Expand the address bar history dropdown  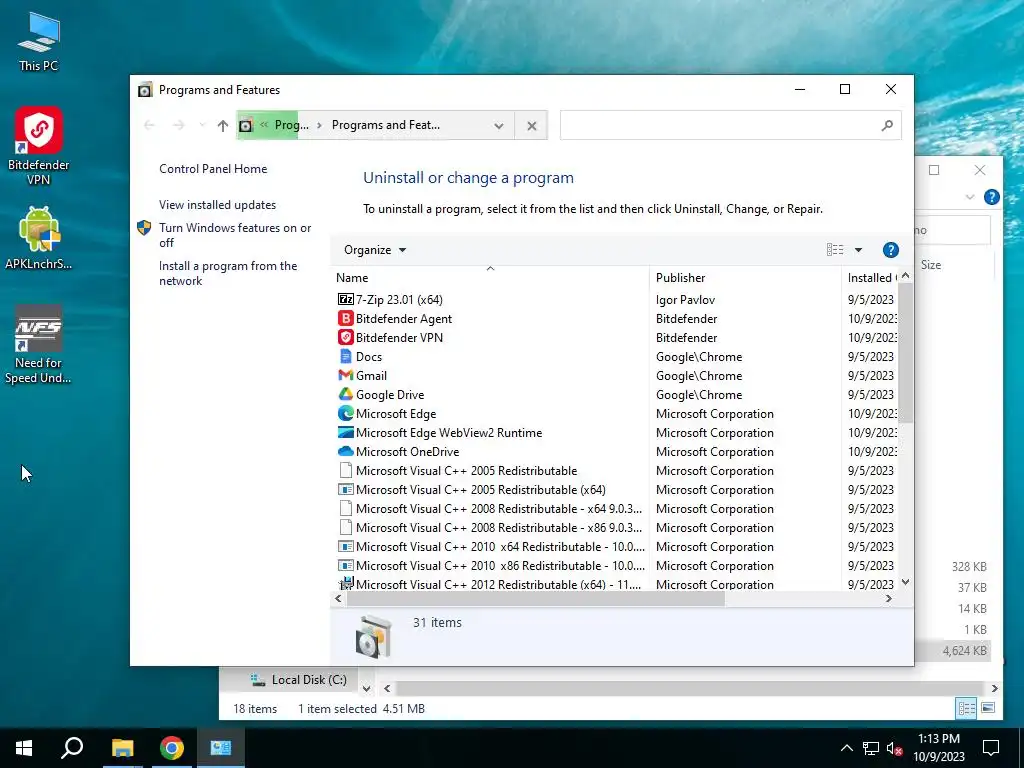(499, 125)
